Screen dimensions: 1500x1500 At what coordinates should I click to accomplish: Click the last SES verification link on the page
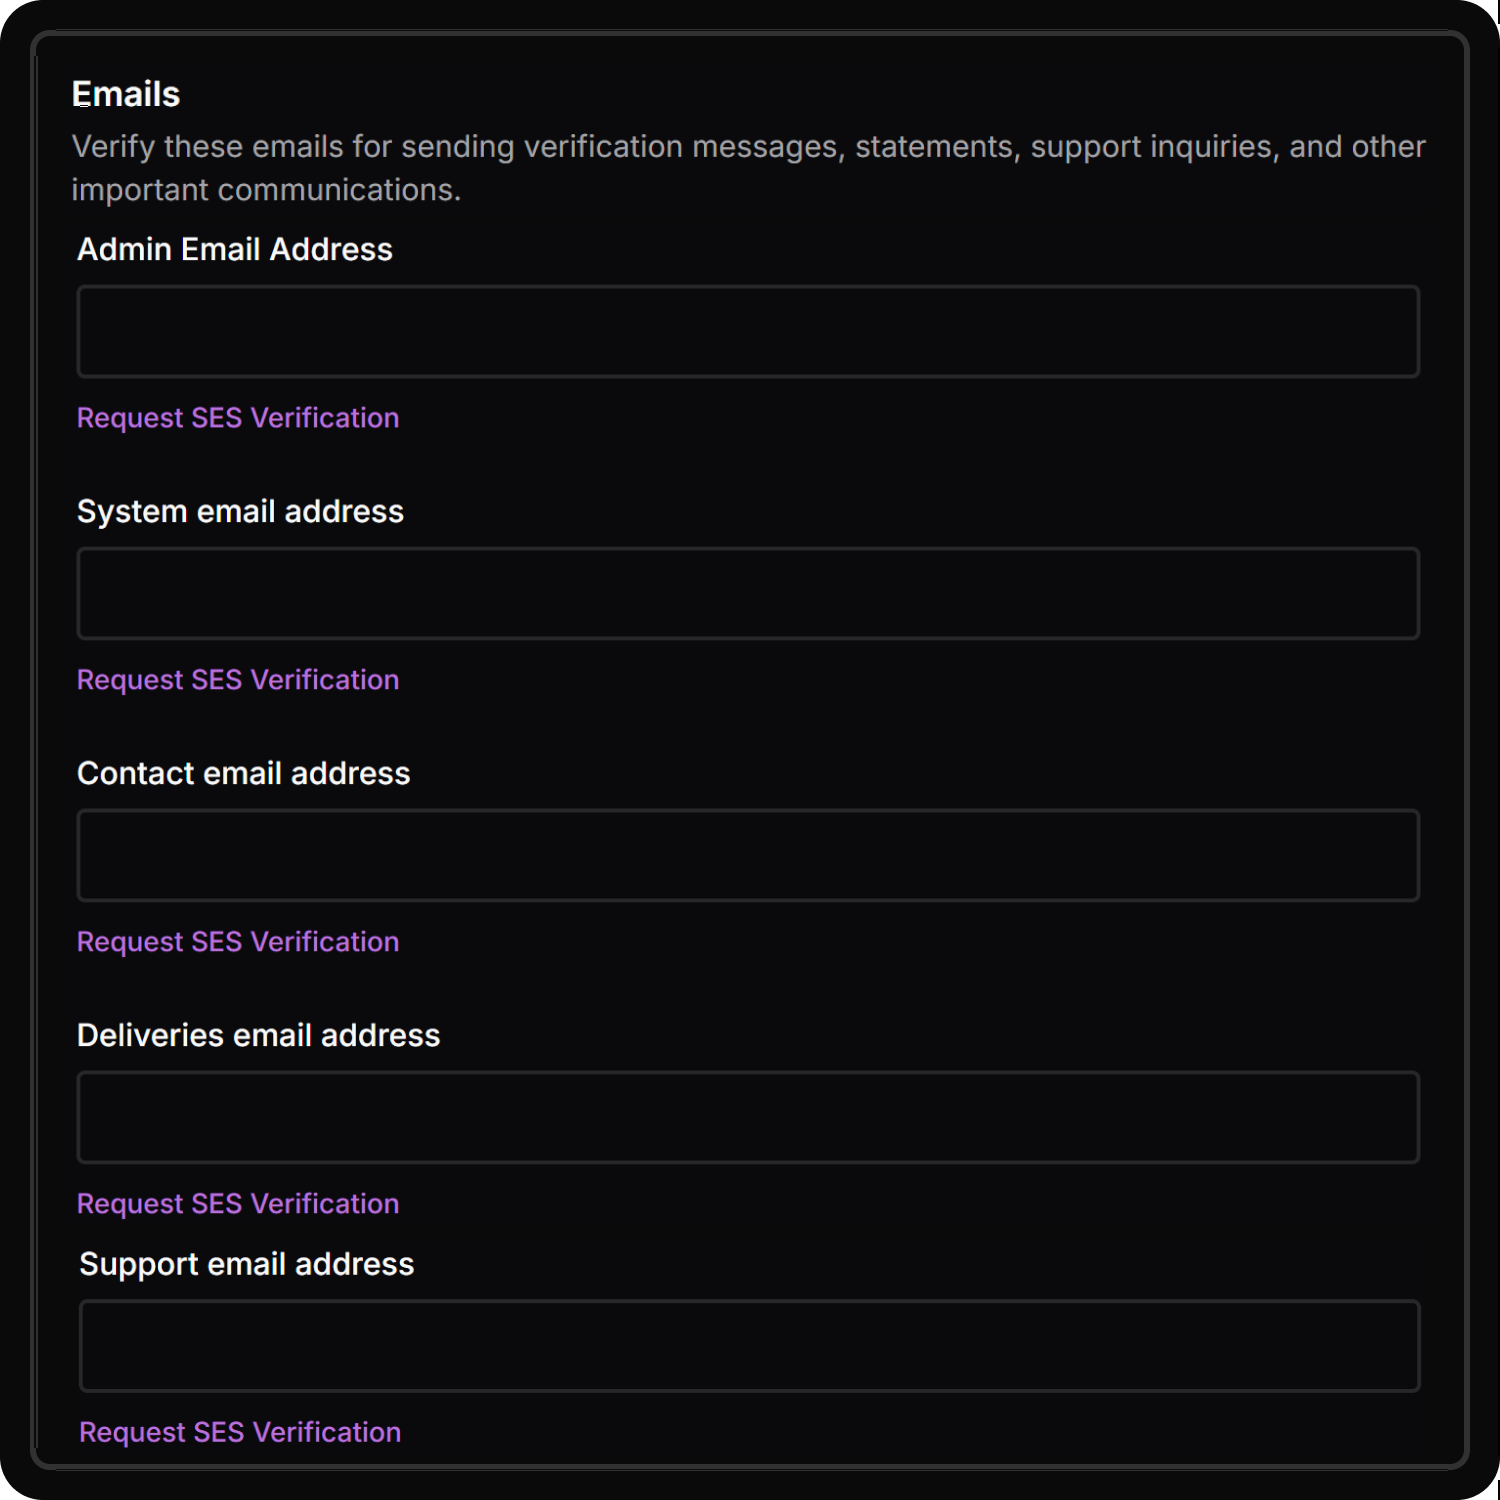pos(238,1432)
